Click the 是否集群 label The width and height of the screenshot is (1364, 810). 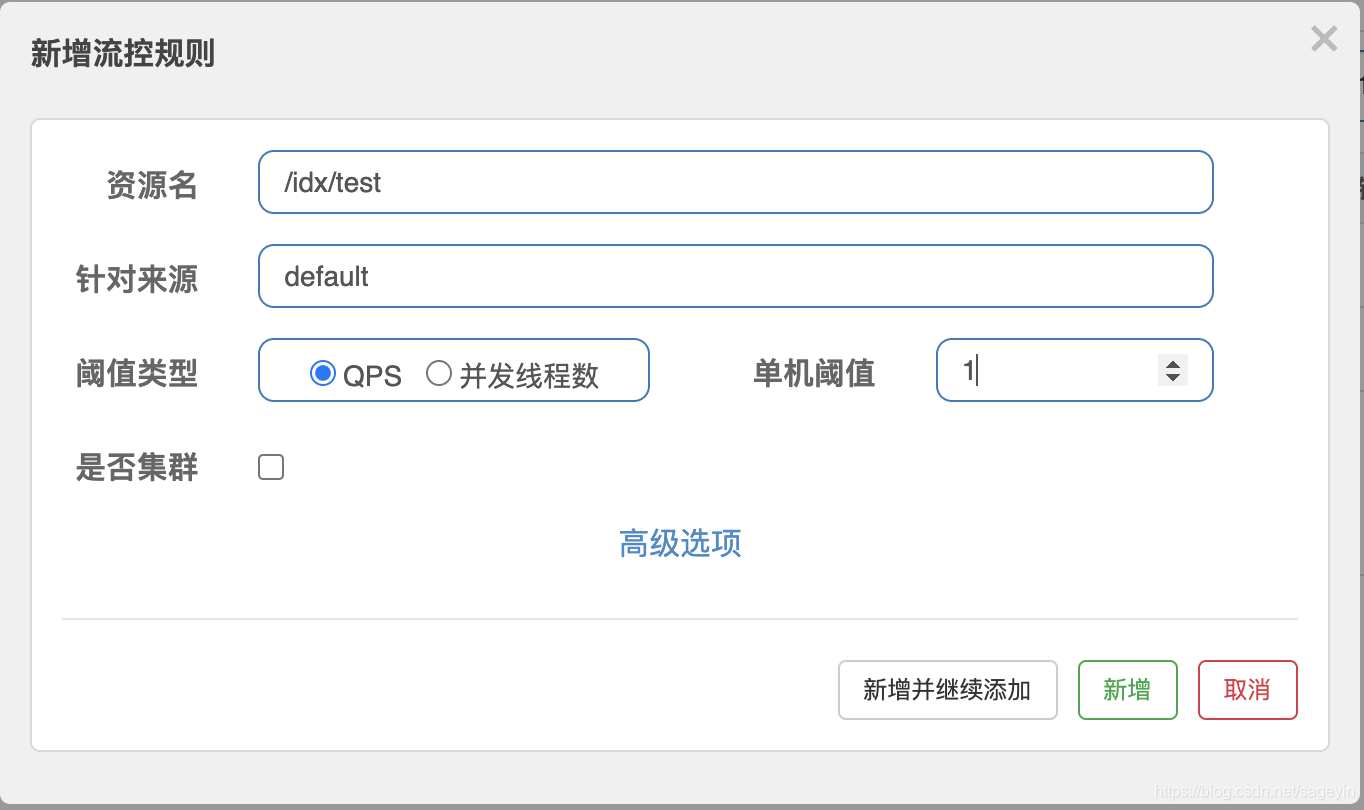(137, 467)
